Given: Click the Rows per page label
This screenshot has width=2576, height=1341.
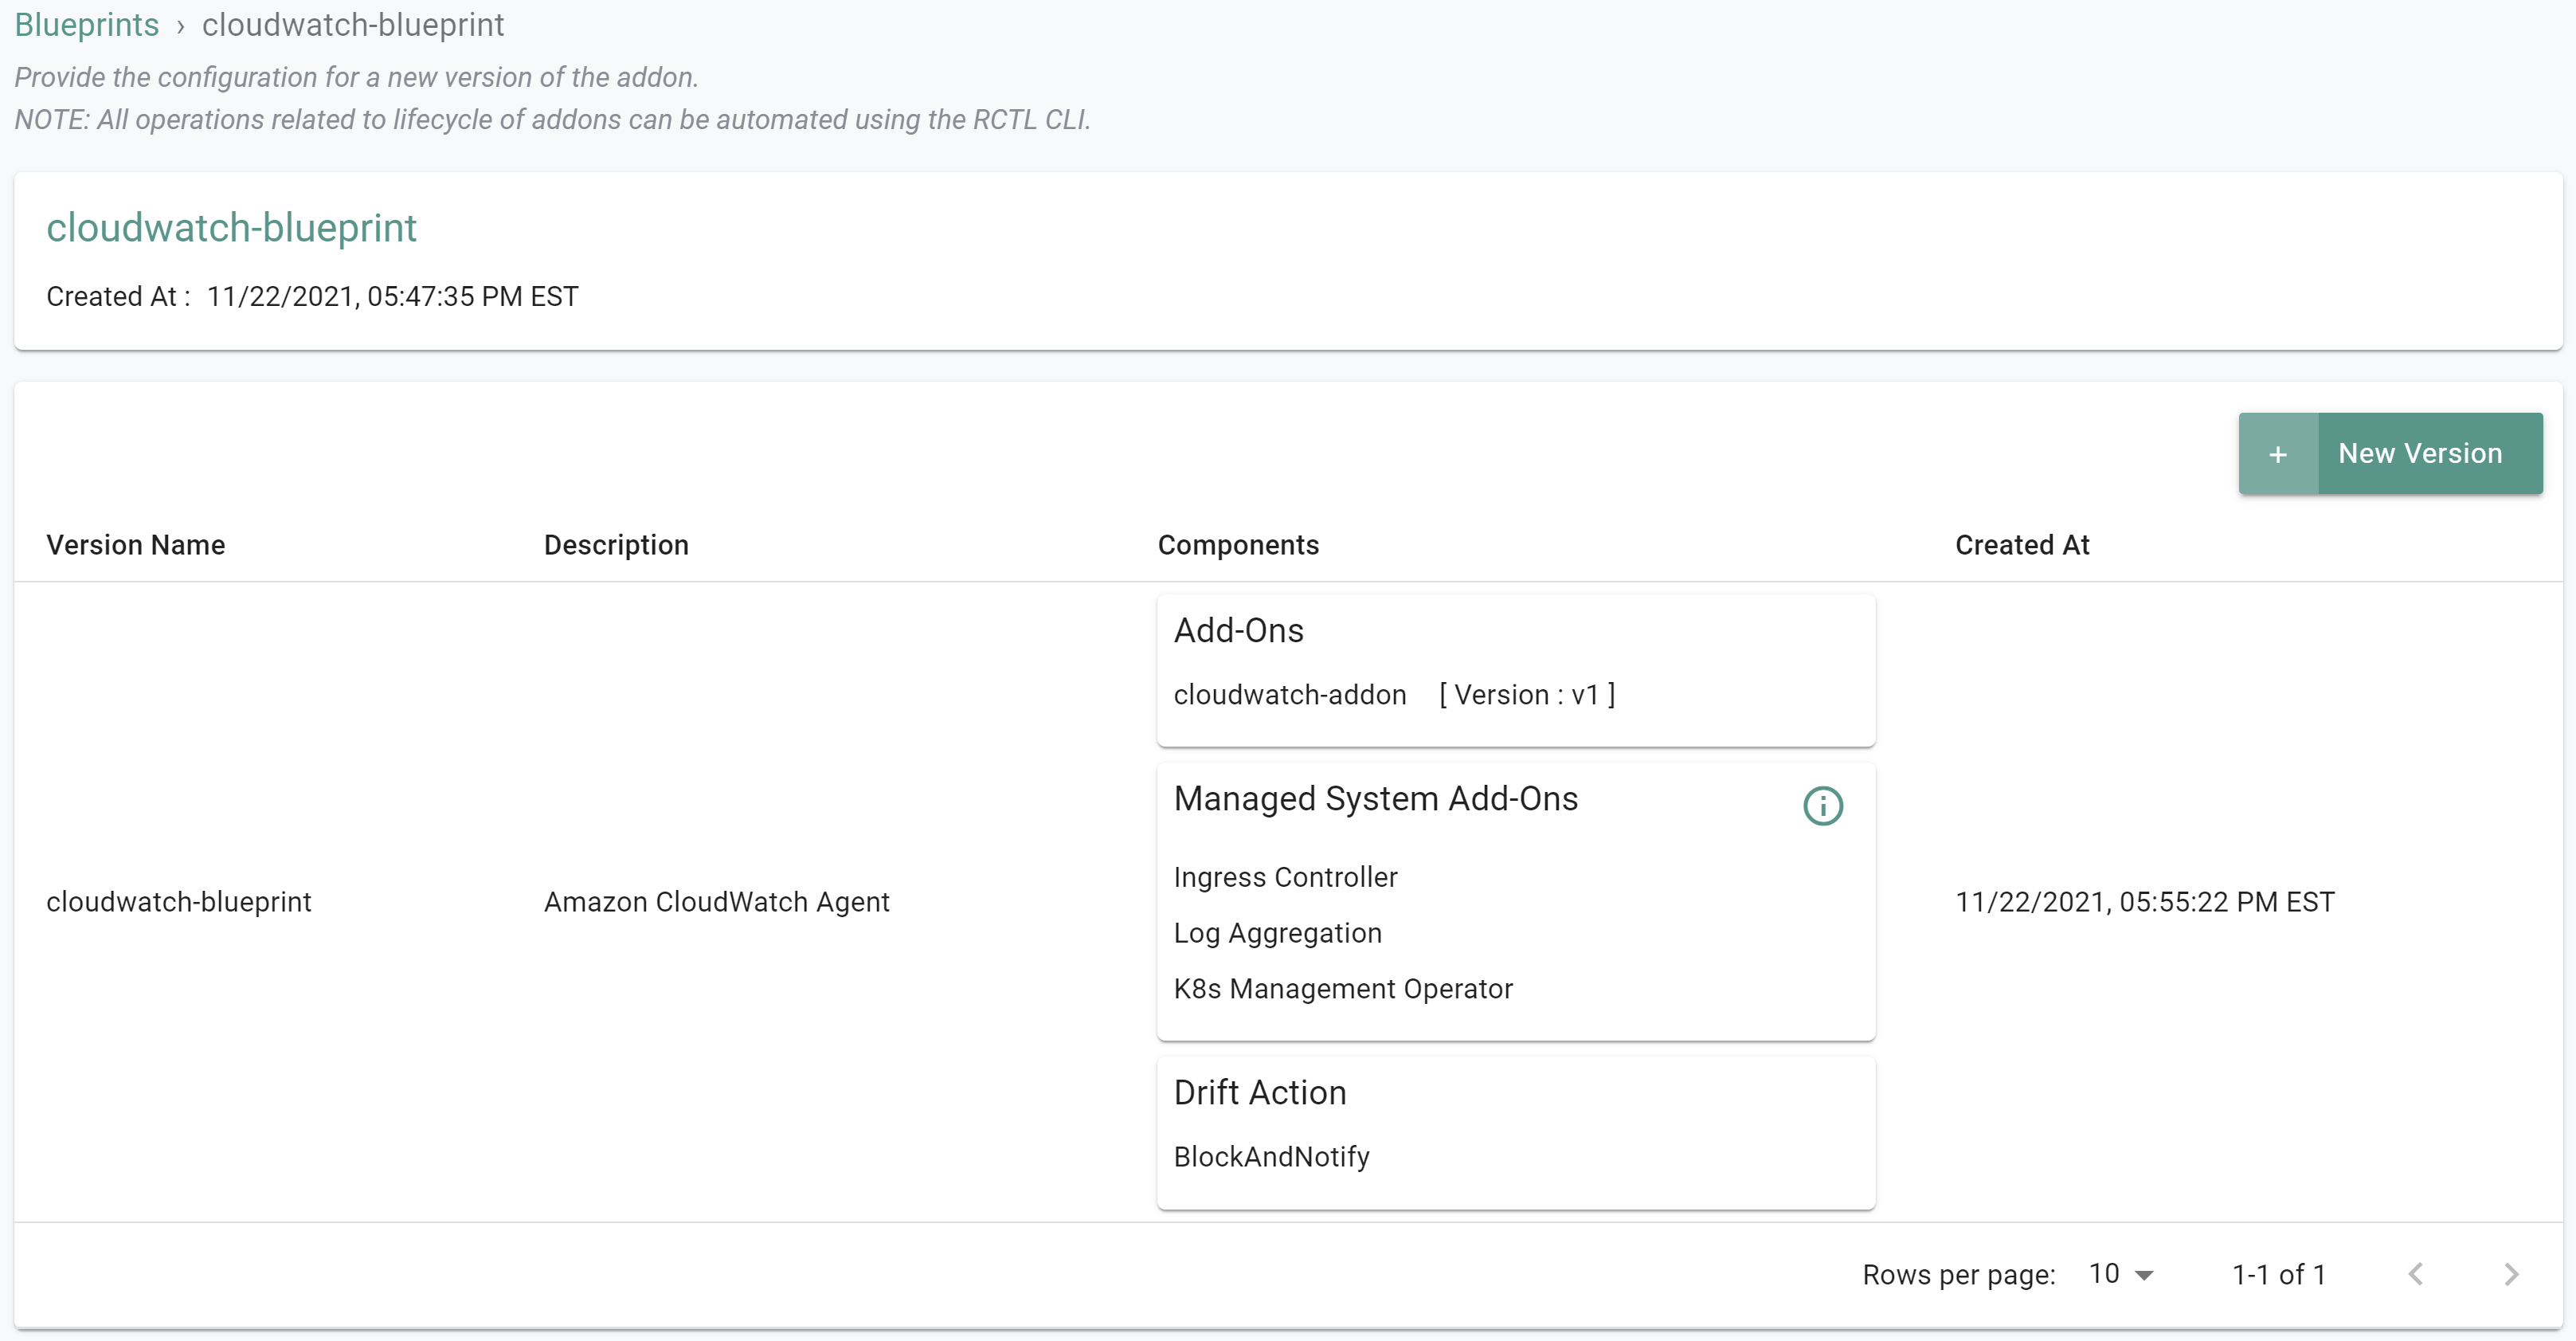Looking at the screenshot, I should (1959, 1275).
